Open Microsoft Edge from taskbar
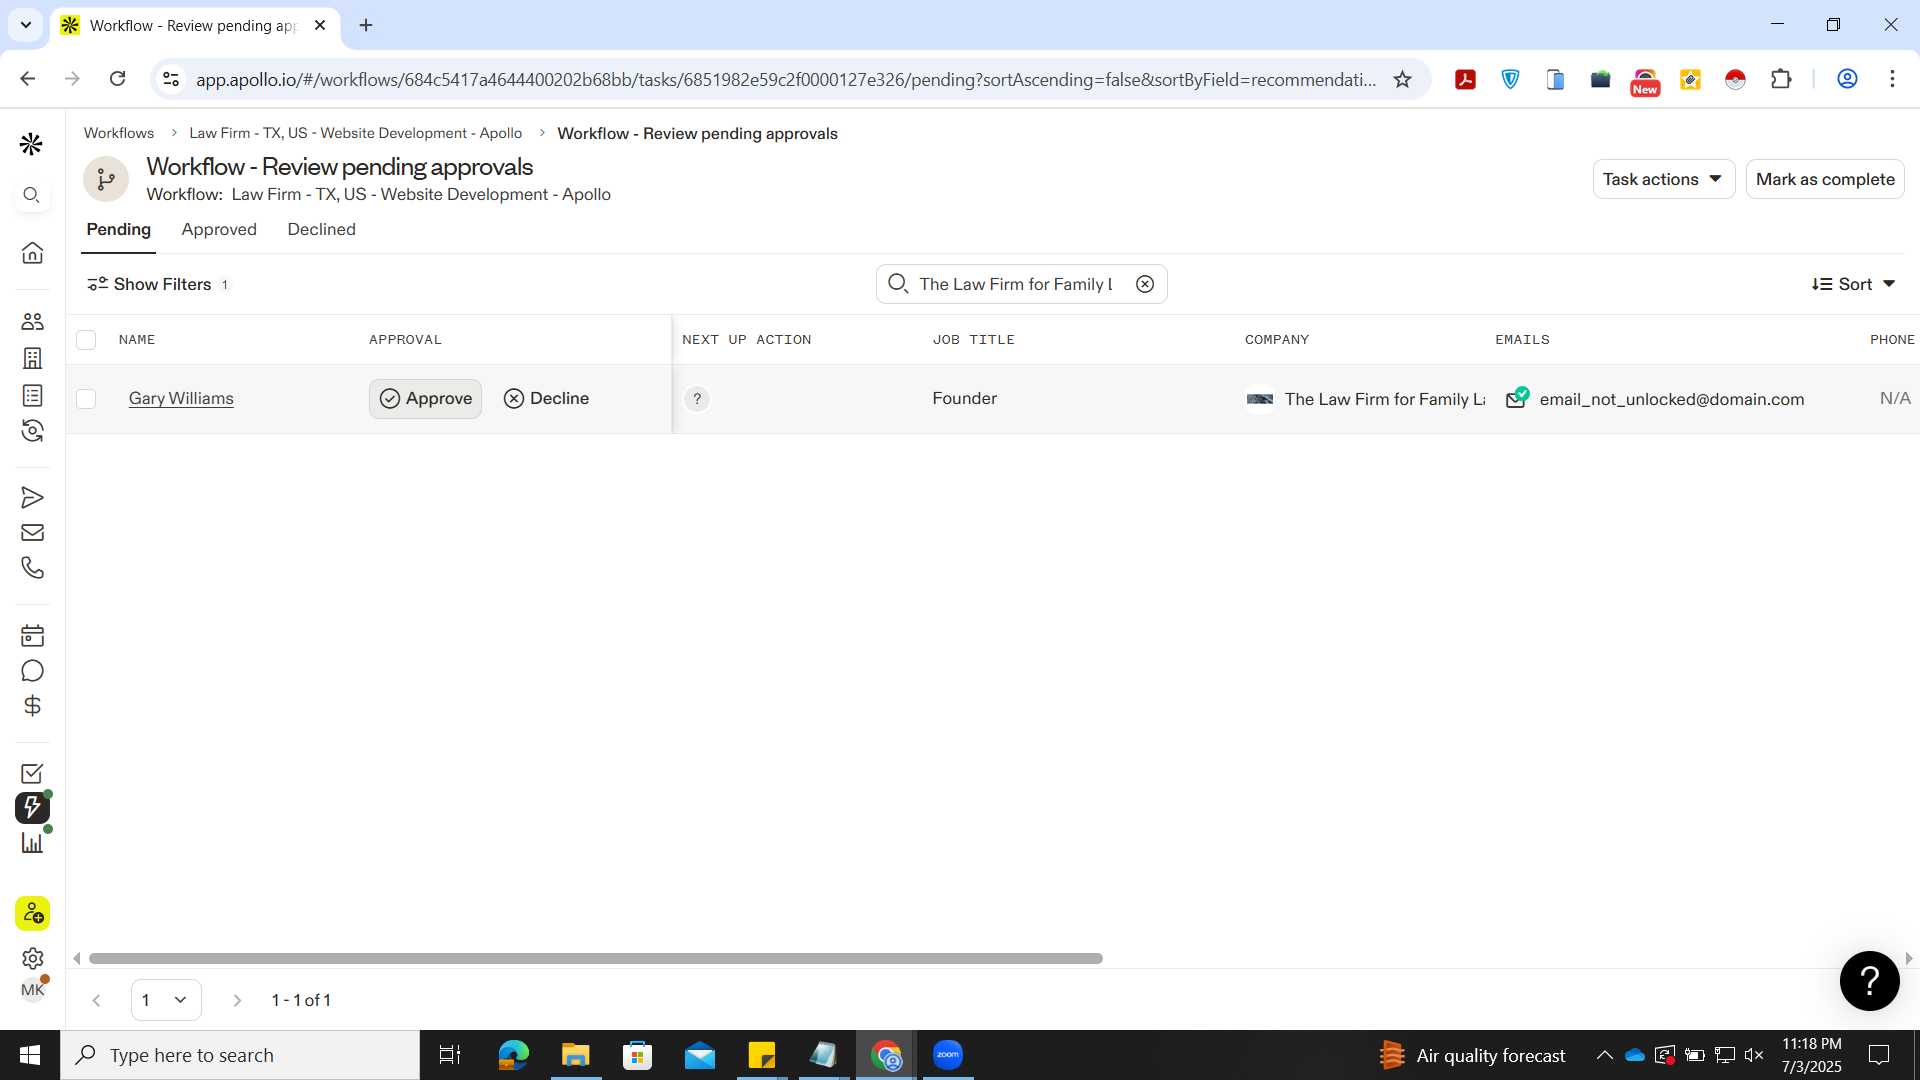Screen dimensions: 1920x1080 (x=513, y=1055)
